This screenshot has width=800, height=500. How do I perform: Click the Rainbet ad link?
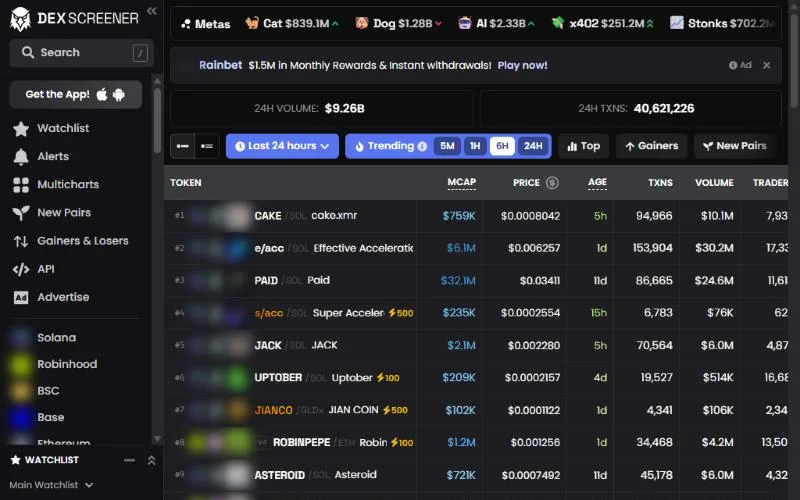(220, 65)
